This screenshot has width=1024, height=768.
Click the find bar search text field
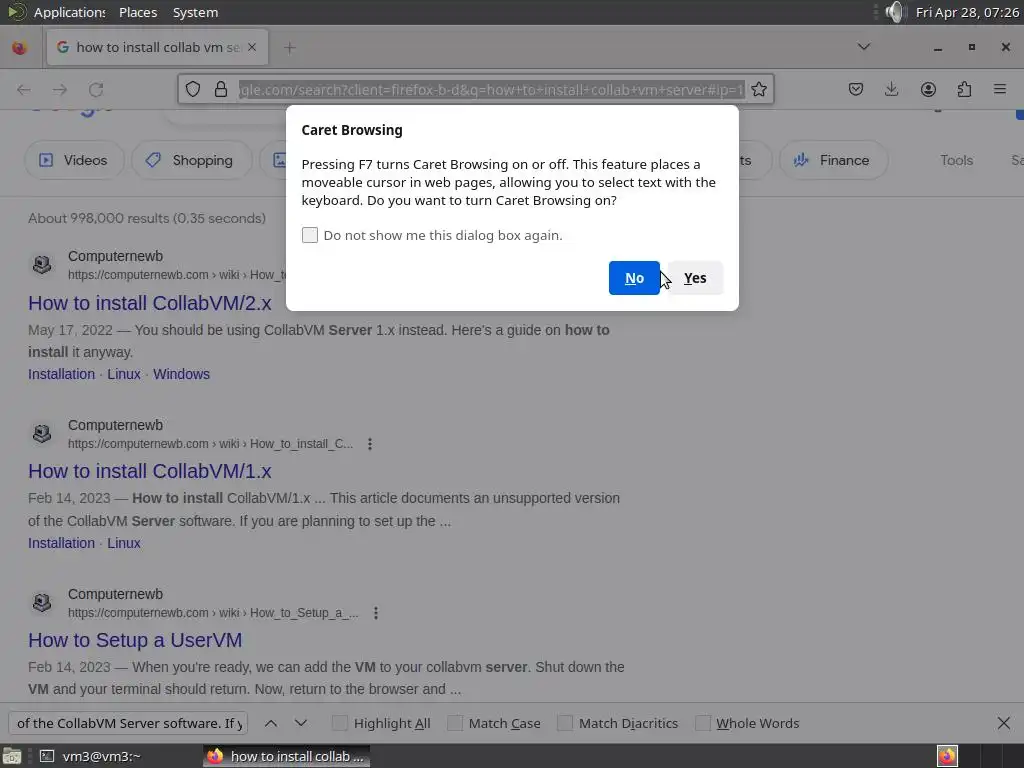(x=128, y=724)
